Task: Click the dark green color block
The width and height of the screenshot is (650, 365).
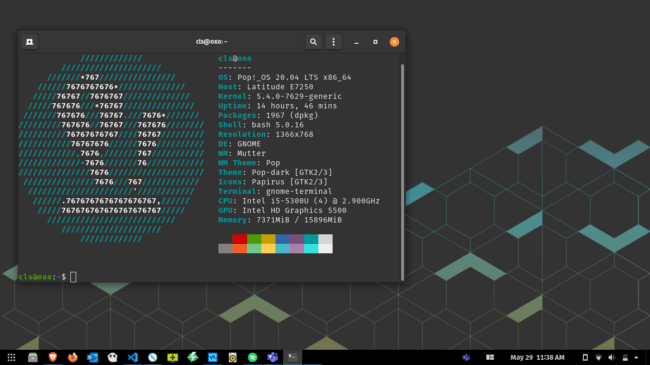Action: 254,239
